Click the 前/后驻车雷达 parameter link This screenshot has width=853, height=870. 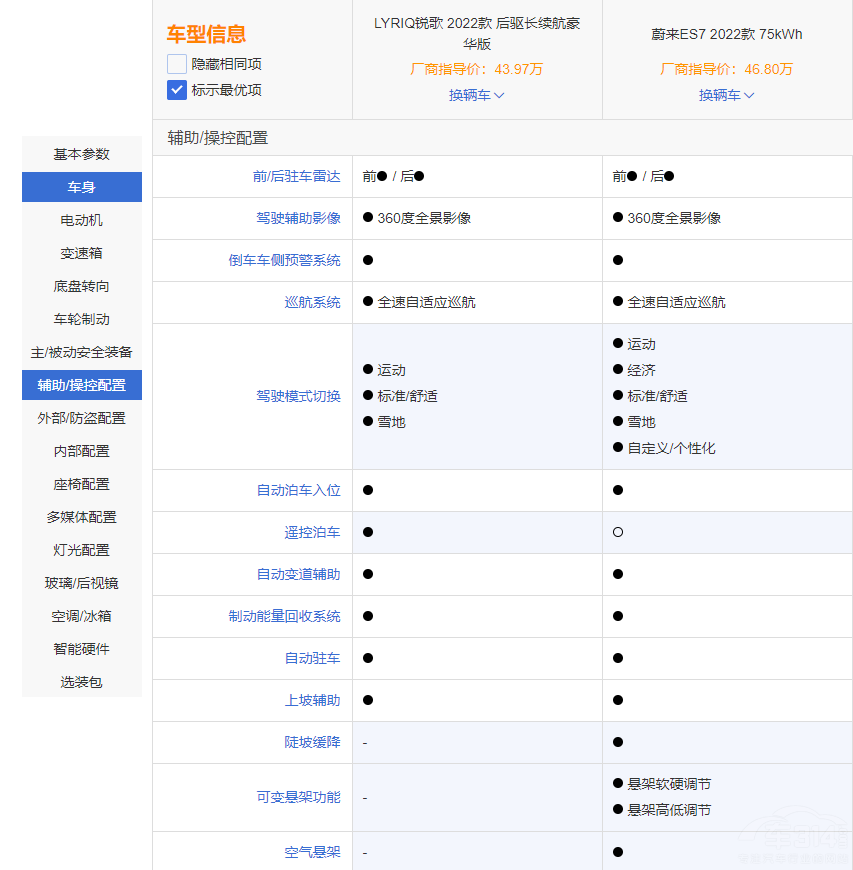pyautogui.click(x=296, y=176)
